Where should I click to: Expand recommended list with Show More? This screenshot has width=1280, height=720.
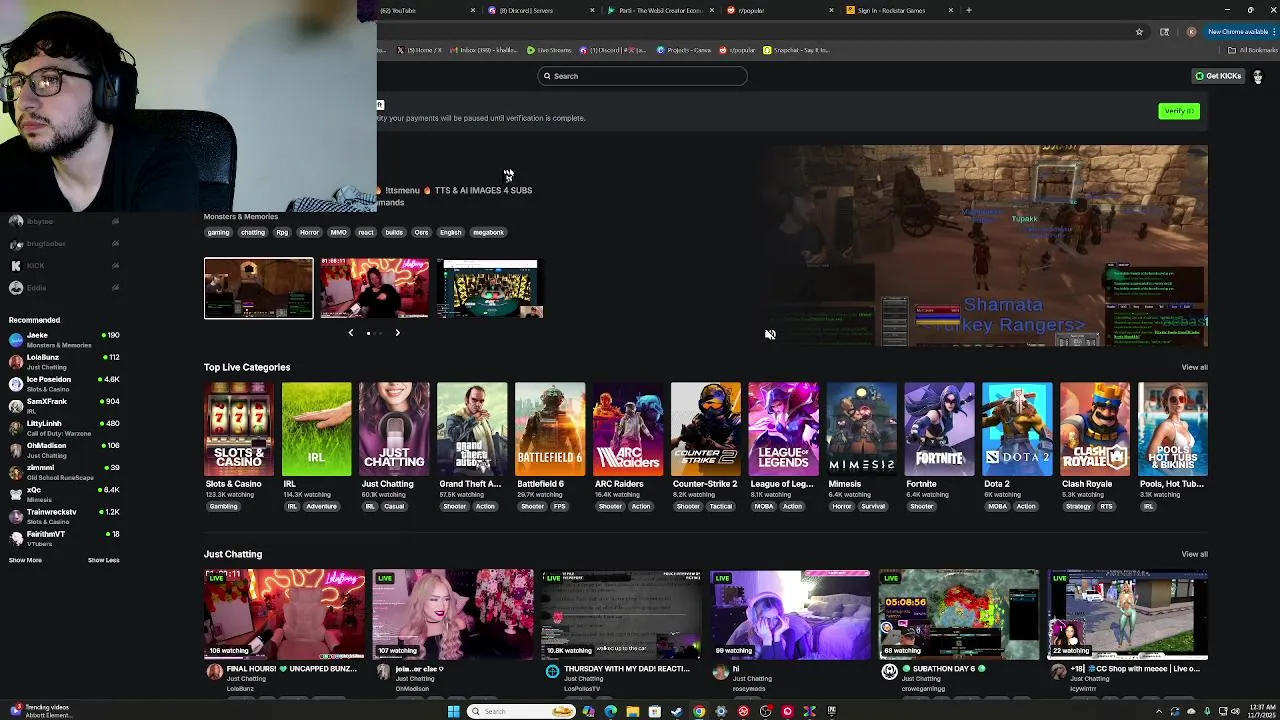(25, 560)
